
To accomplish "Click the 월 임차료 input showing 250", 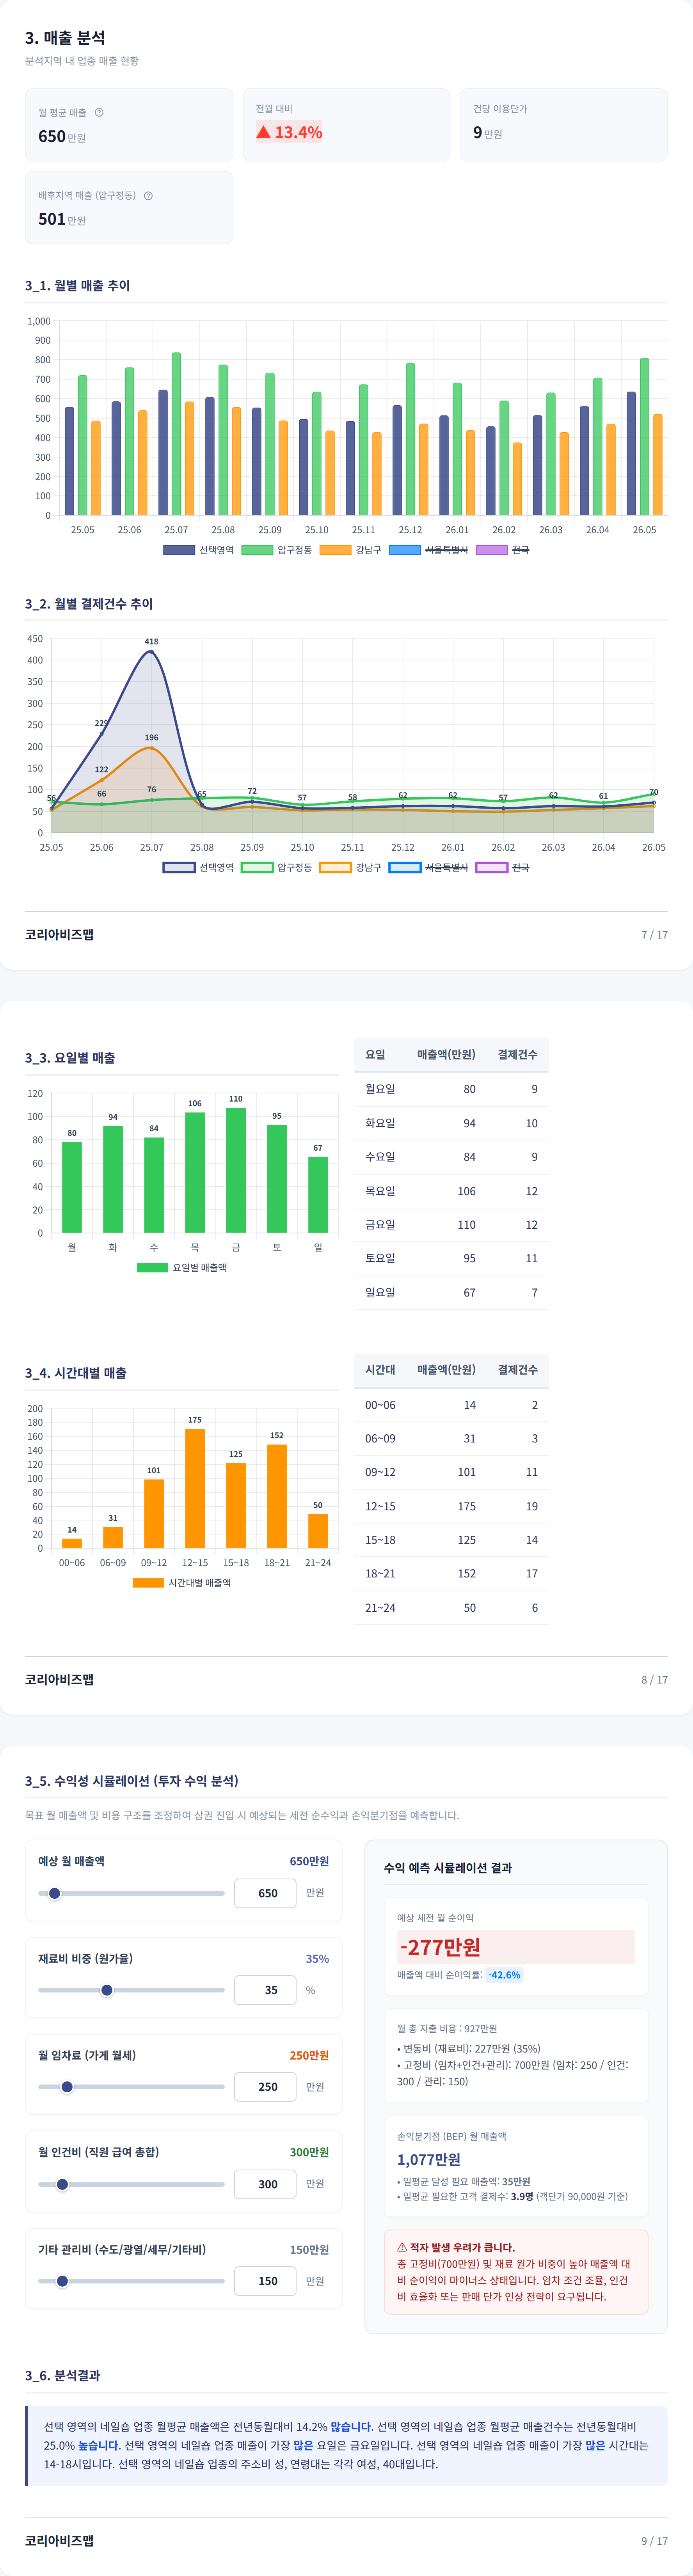I will [x=265, y=2087].
